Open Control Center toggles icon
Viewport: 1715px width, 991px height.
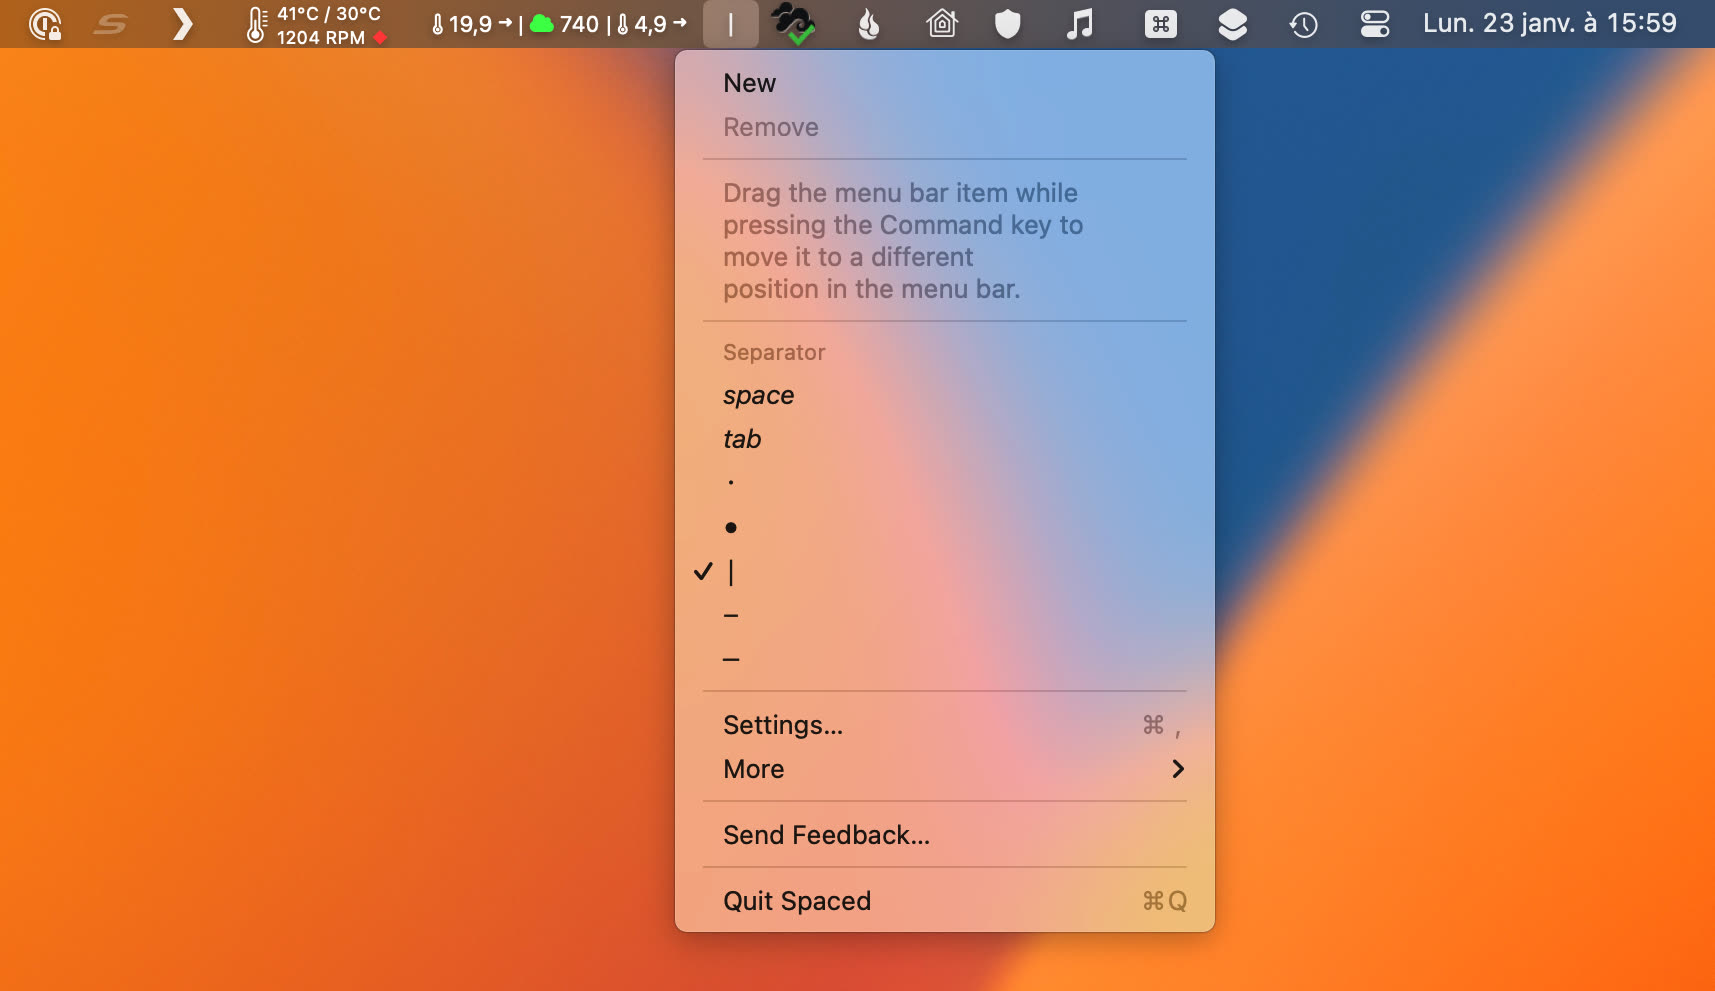1375,24
